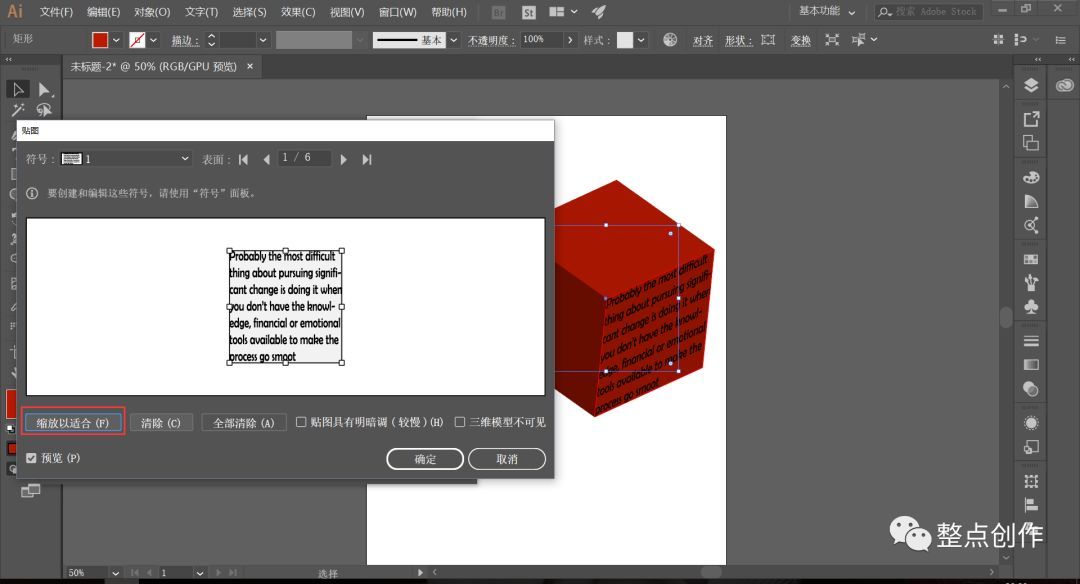Go to first surface in Map Art dialog
This screenshot has height=584, width=1080.
(x=243, y=160)
